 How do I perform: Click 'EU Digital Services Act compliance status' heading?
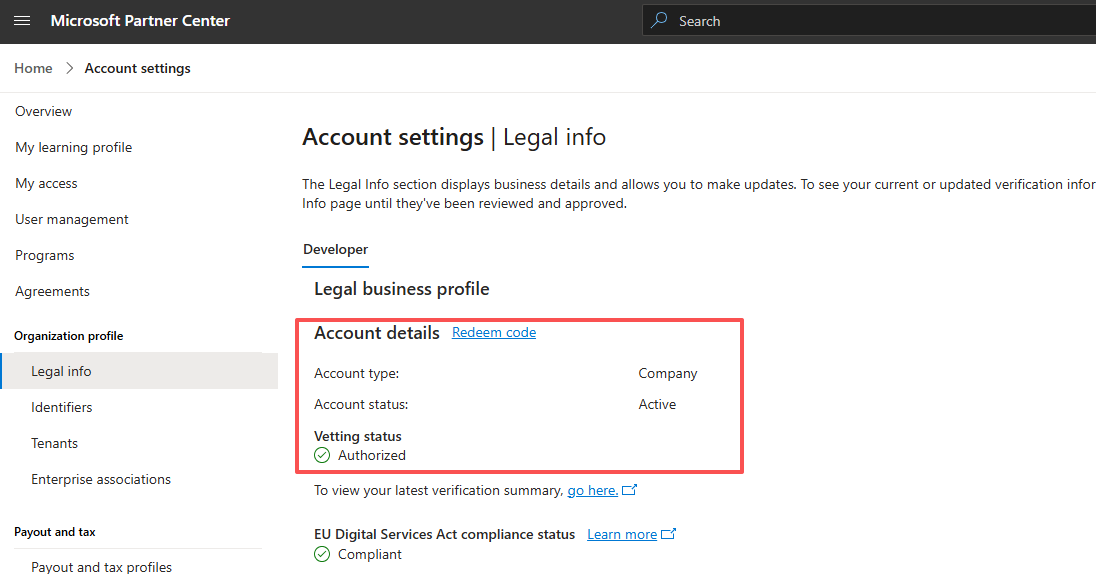[445, 534]
